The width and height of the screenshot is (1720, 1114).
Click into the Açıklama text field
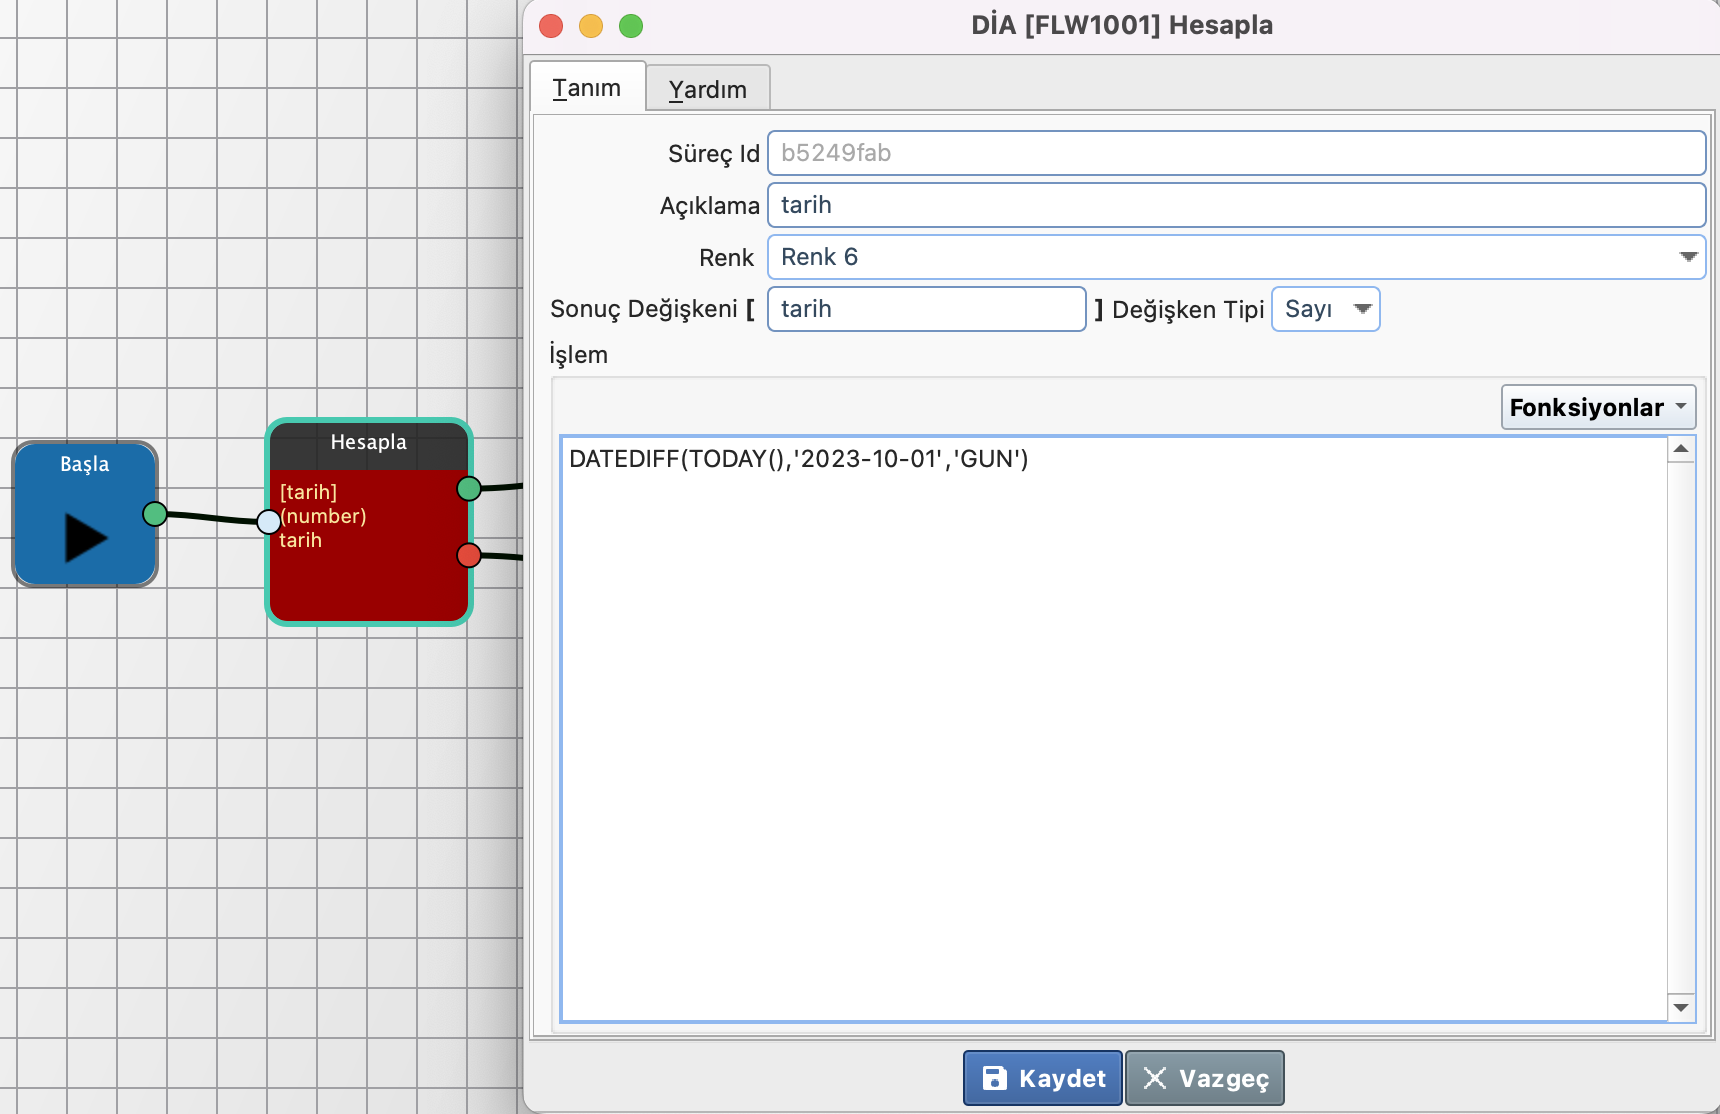[x=1235, y=205]
